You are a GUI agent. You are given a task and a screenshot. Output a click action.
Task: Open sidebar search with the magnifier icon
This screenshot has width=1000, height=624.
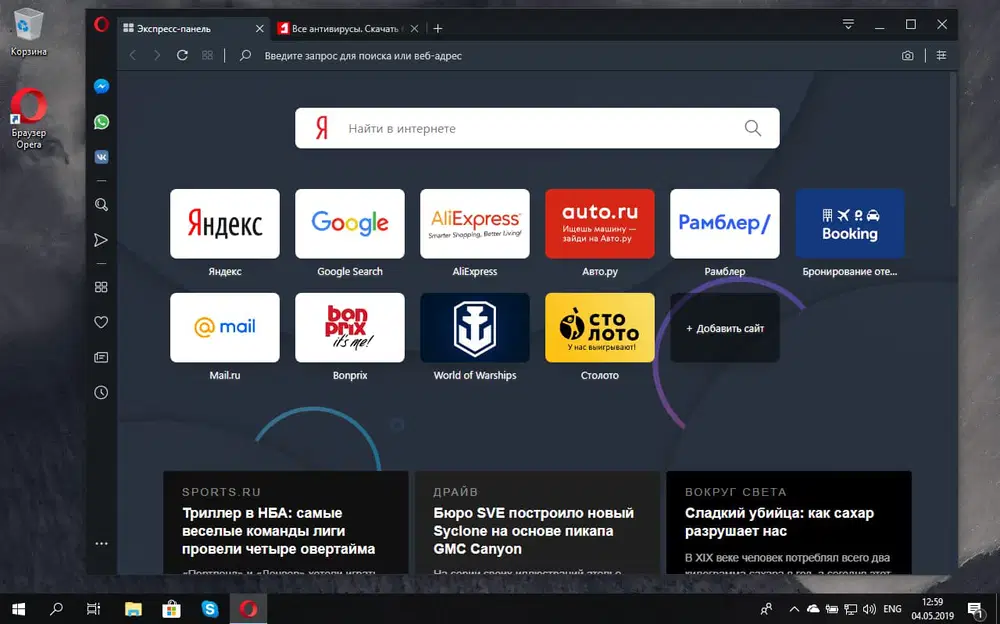(100, 204)
